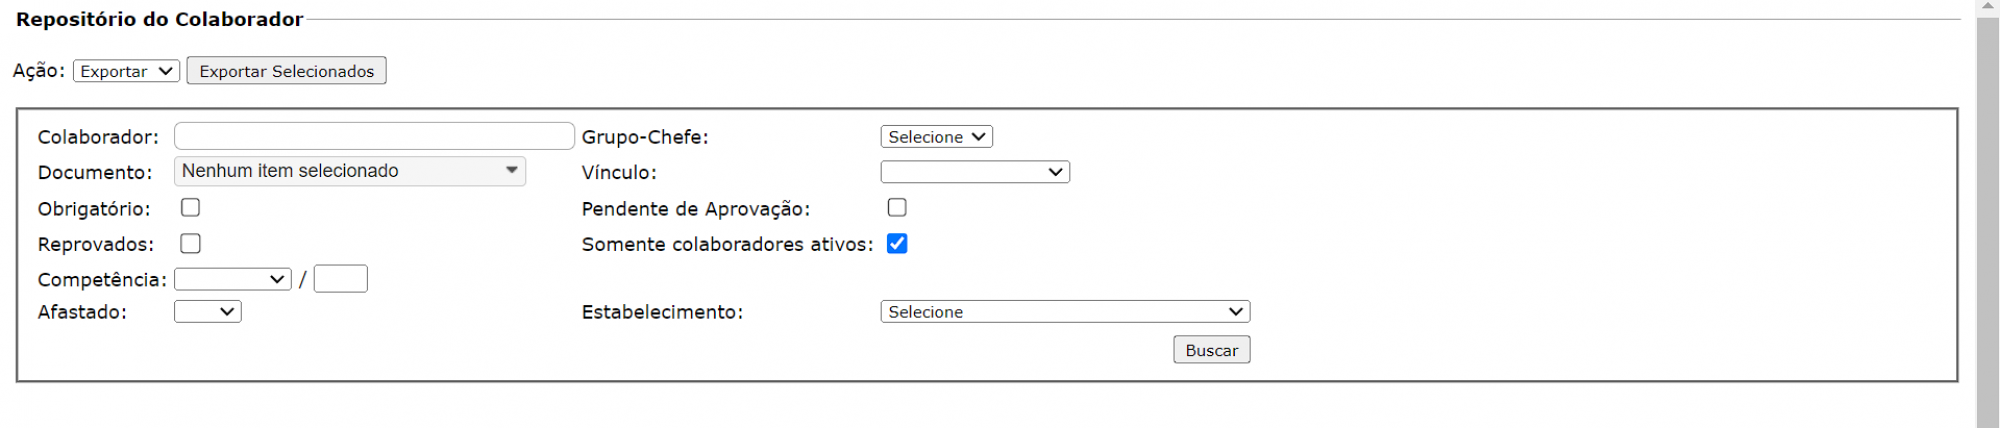
Task: Open the Competência month dropdown
Action: 232,279
